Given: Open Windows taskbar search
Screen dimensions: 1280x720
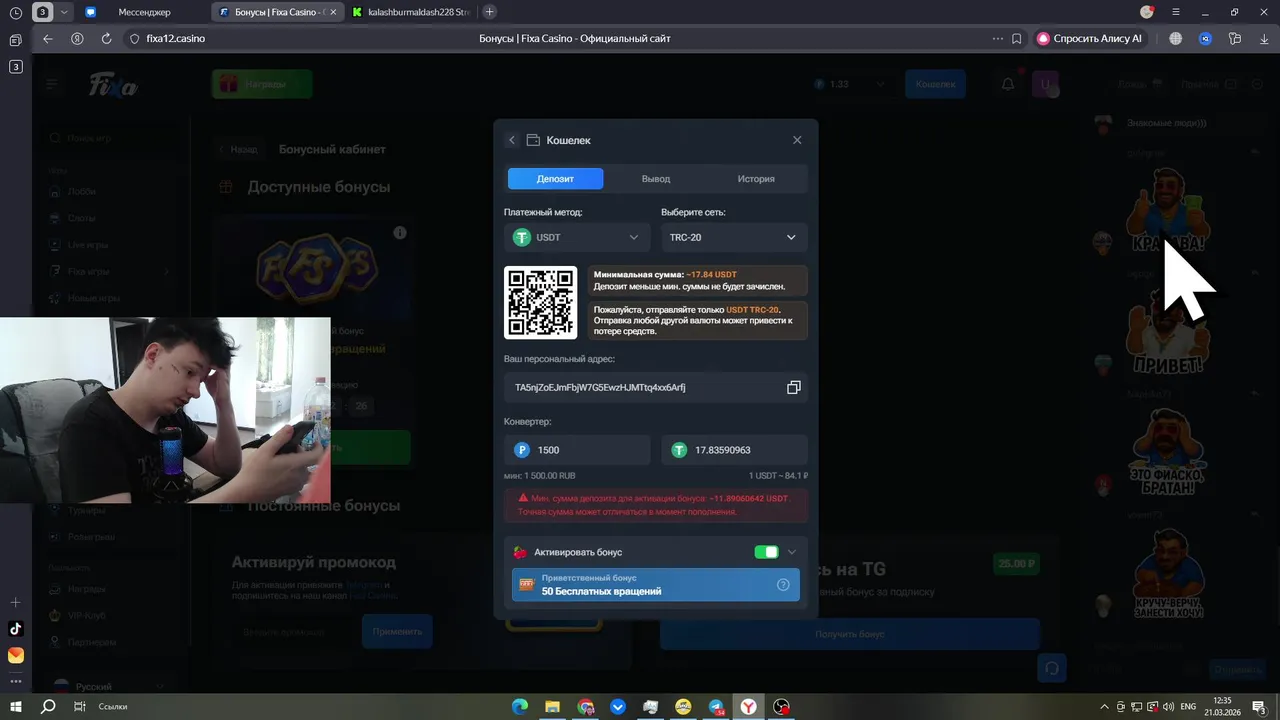Looking at the screenshot, I should [x=48, y=707].
